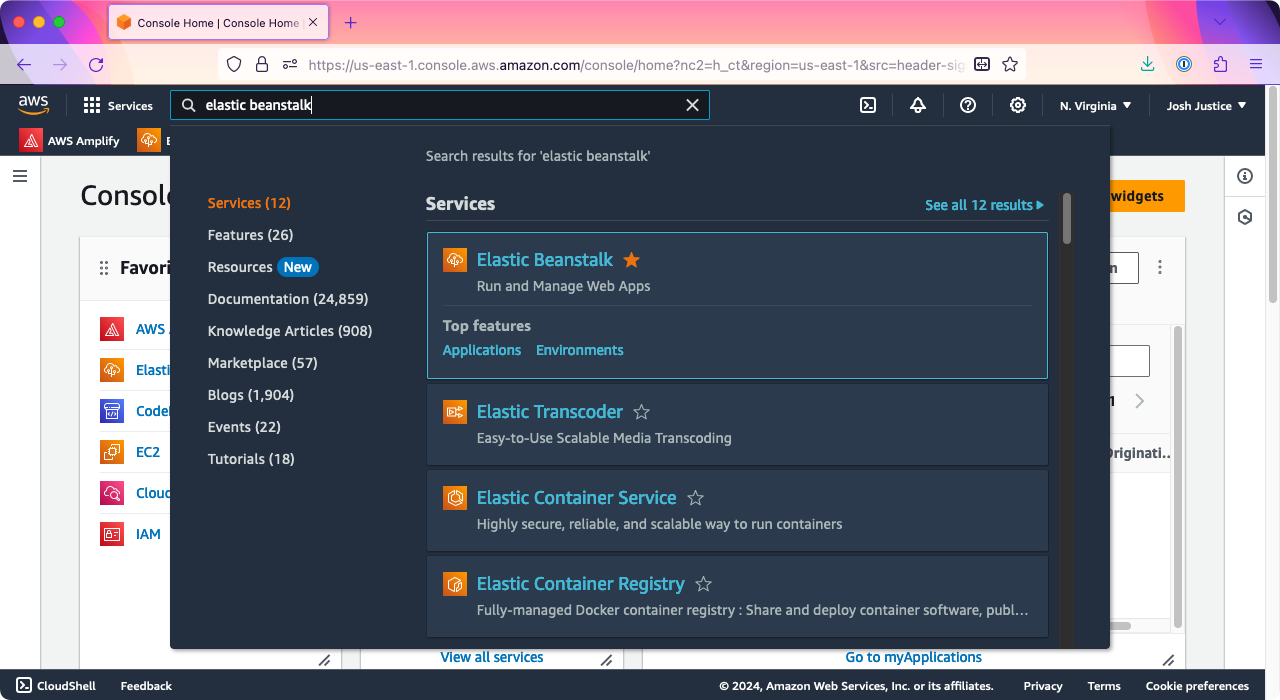The width and height of the screenshot is (1280, 700).
Task: Open EC2 in Favorites list
Action: pos(148,452)
